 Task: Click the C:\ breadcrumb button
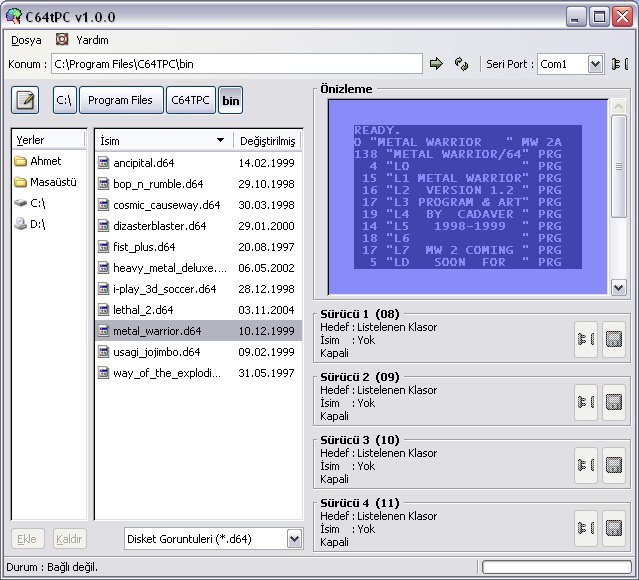click(64, 100)
